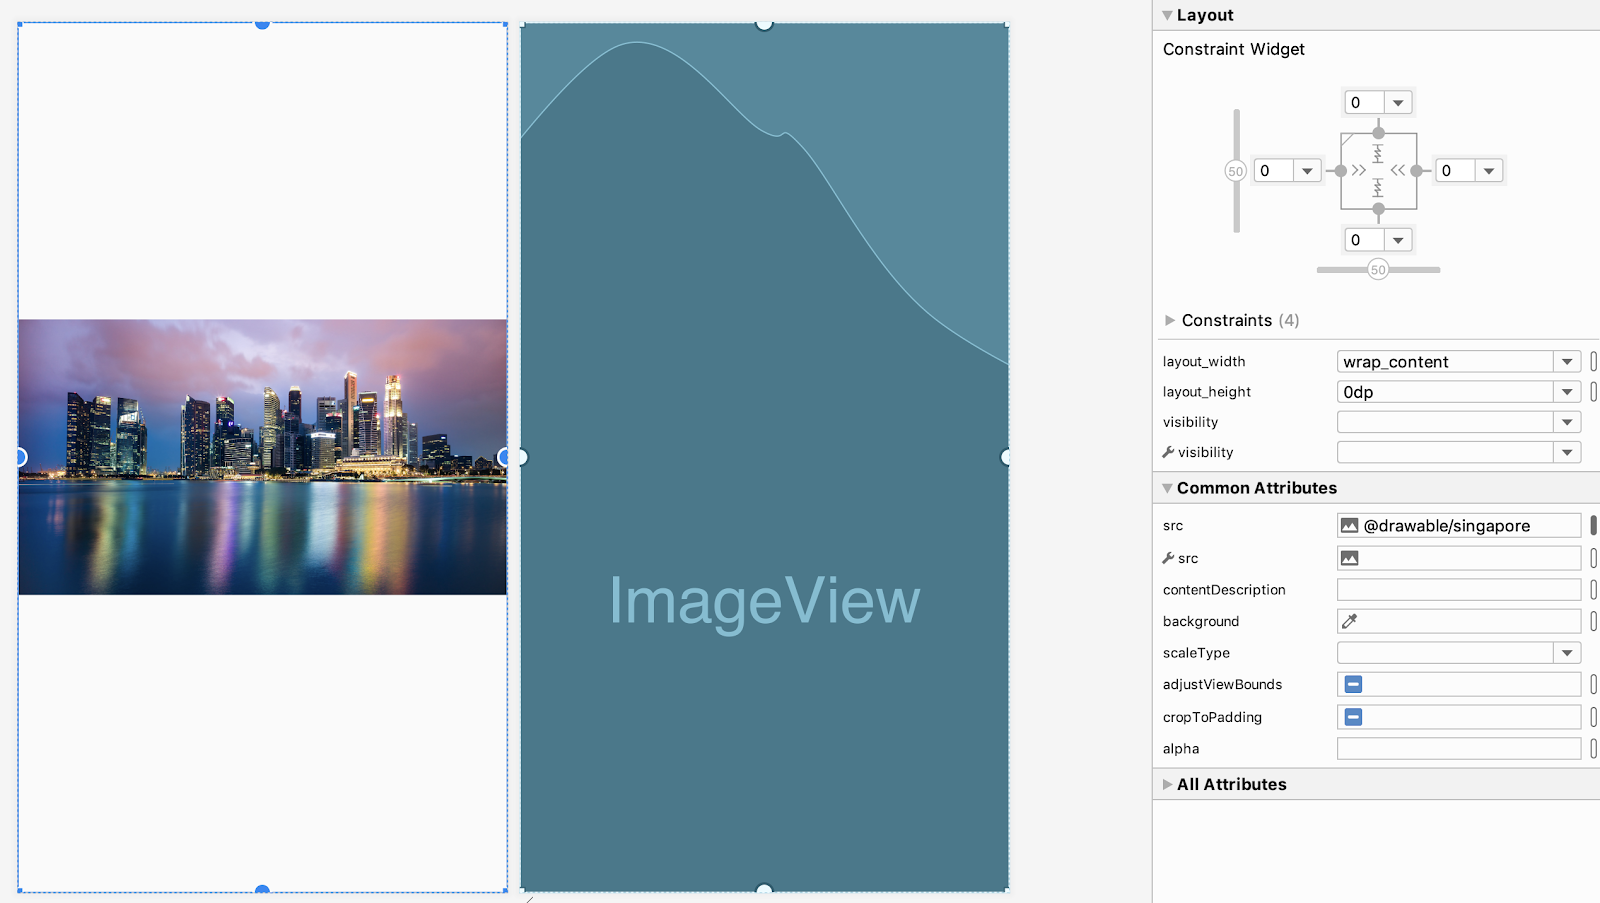Open the layout_height dropdown arrow
This screenshot has width=1600, height=903.
pyautogui.click(x=1566, y=392)
